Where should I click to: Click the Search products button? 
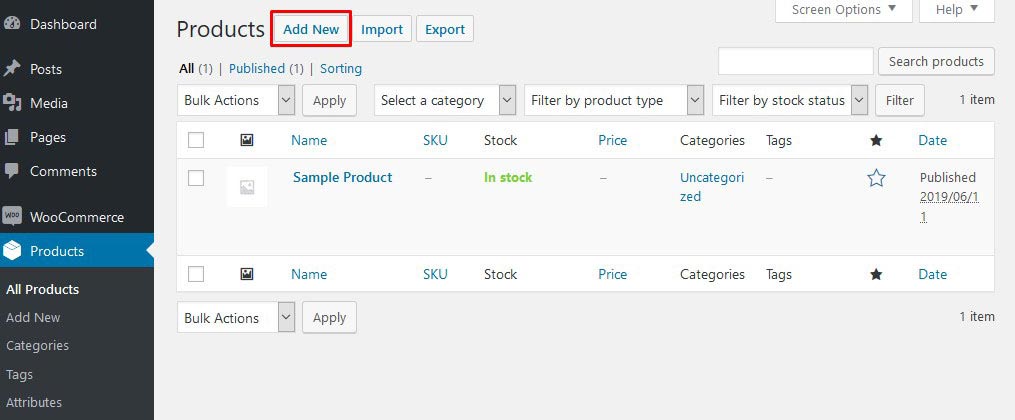[x=936, y=61]
